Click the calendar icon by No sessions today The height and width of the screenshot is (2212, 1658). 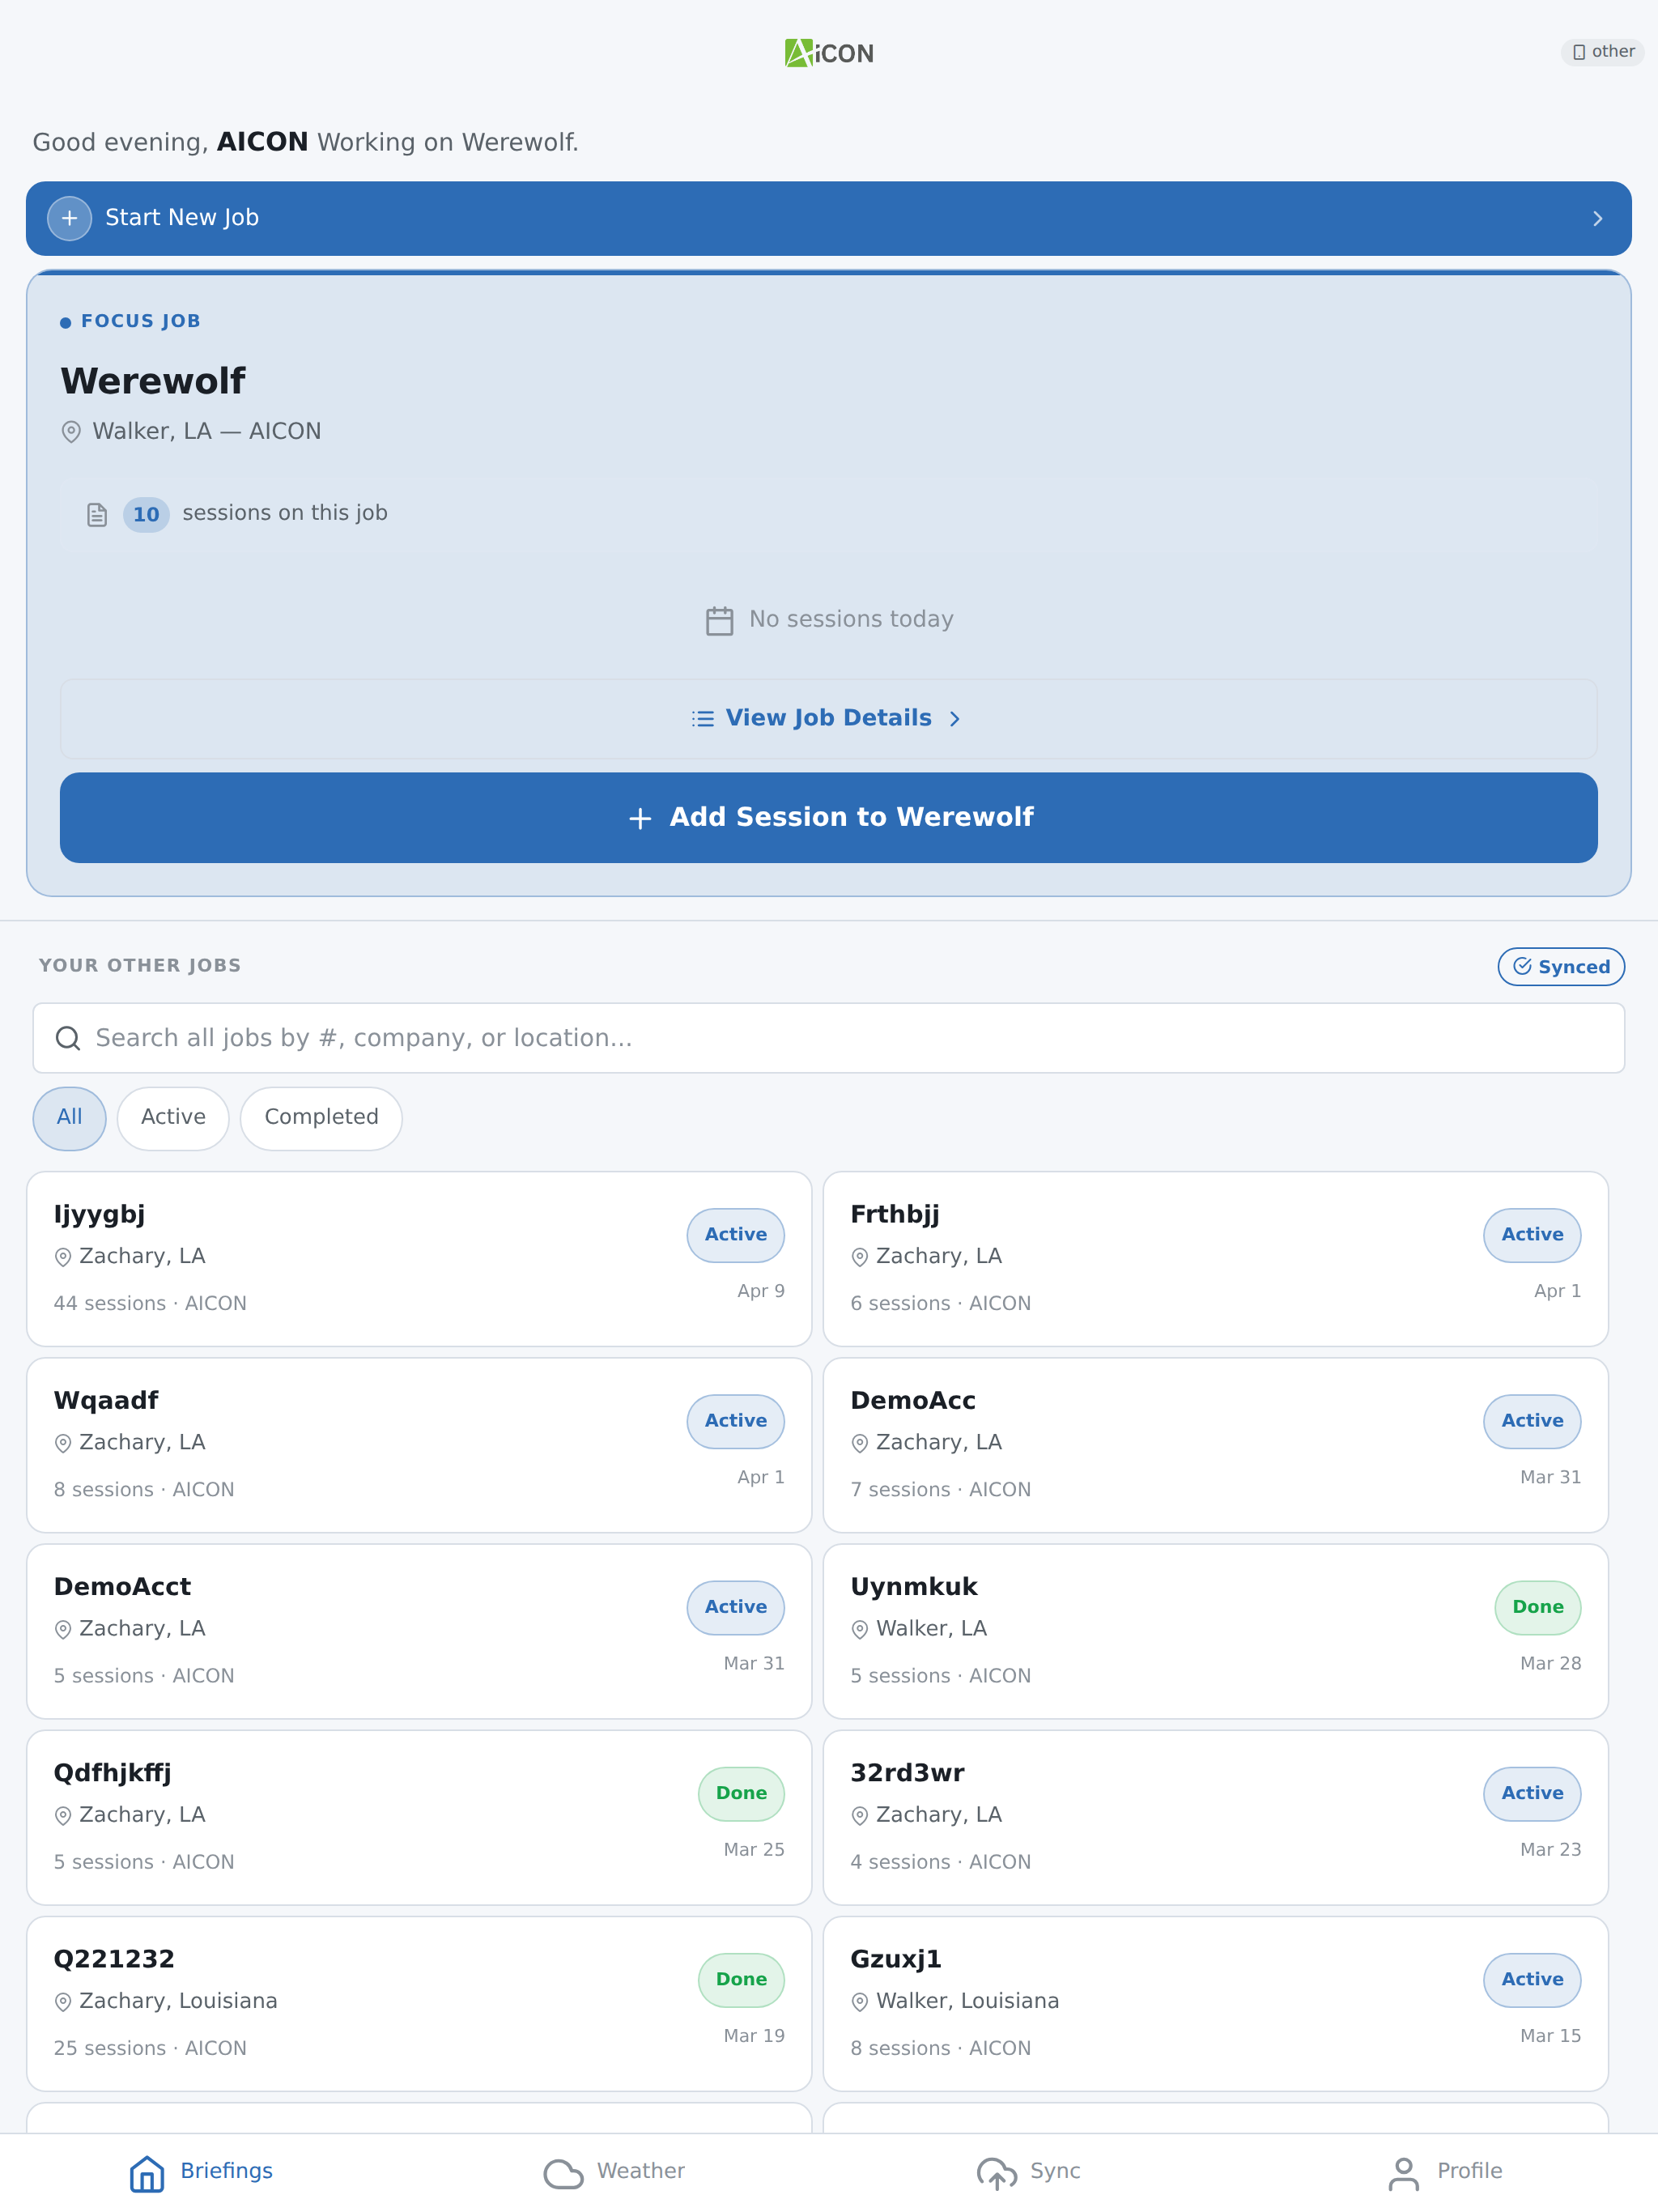719,620
